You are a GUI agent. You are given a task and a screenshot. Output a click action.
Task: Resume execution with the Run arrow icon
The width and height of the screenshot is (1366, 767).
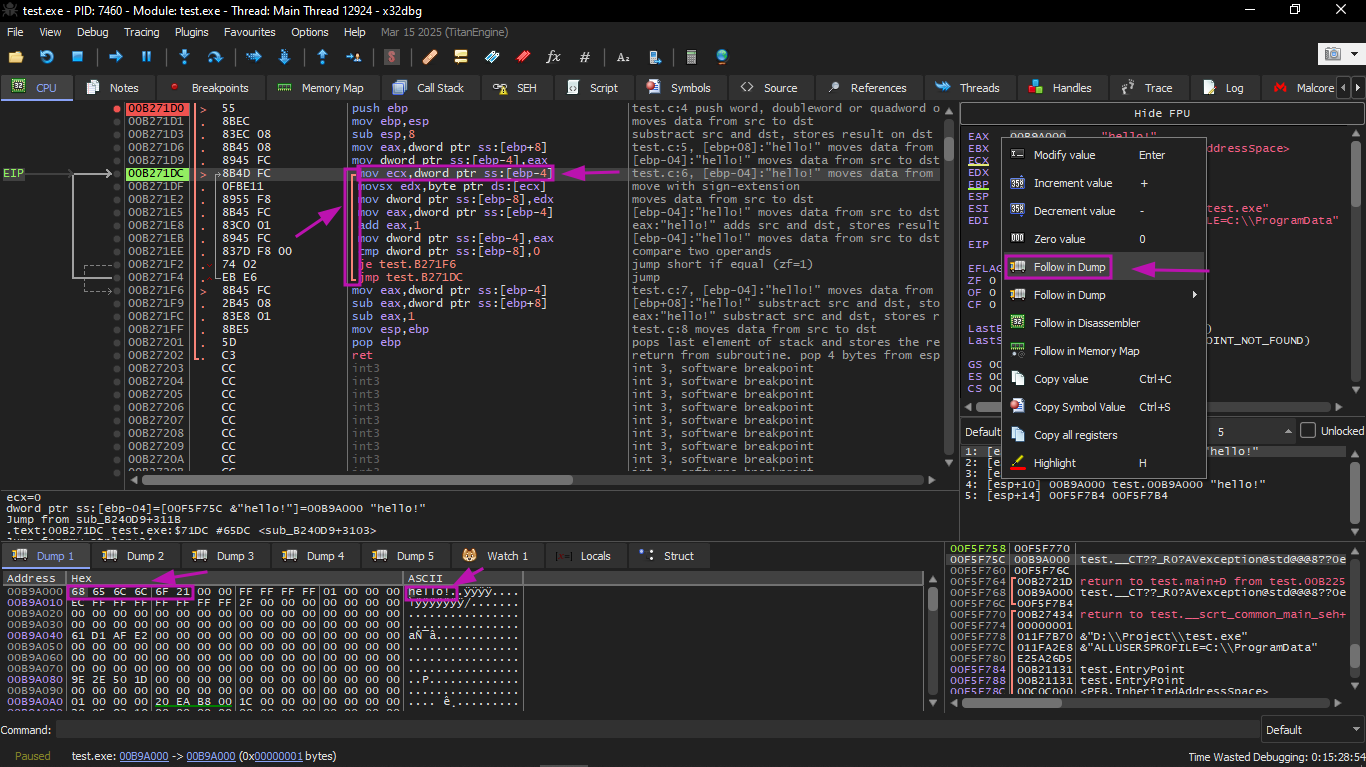click(x=115, y=57)
